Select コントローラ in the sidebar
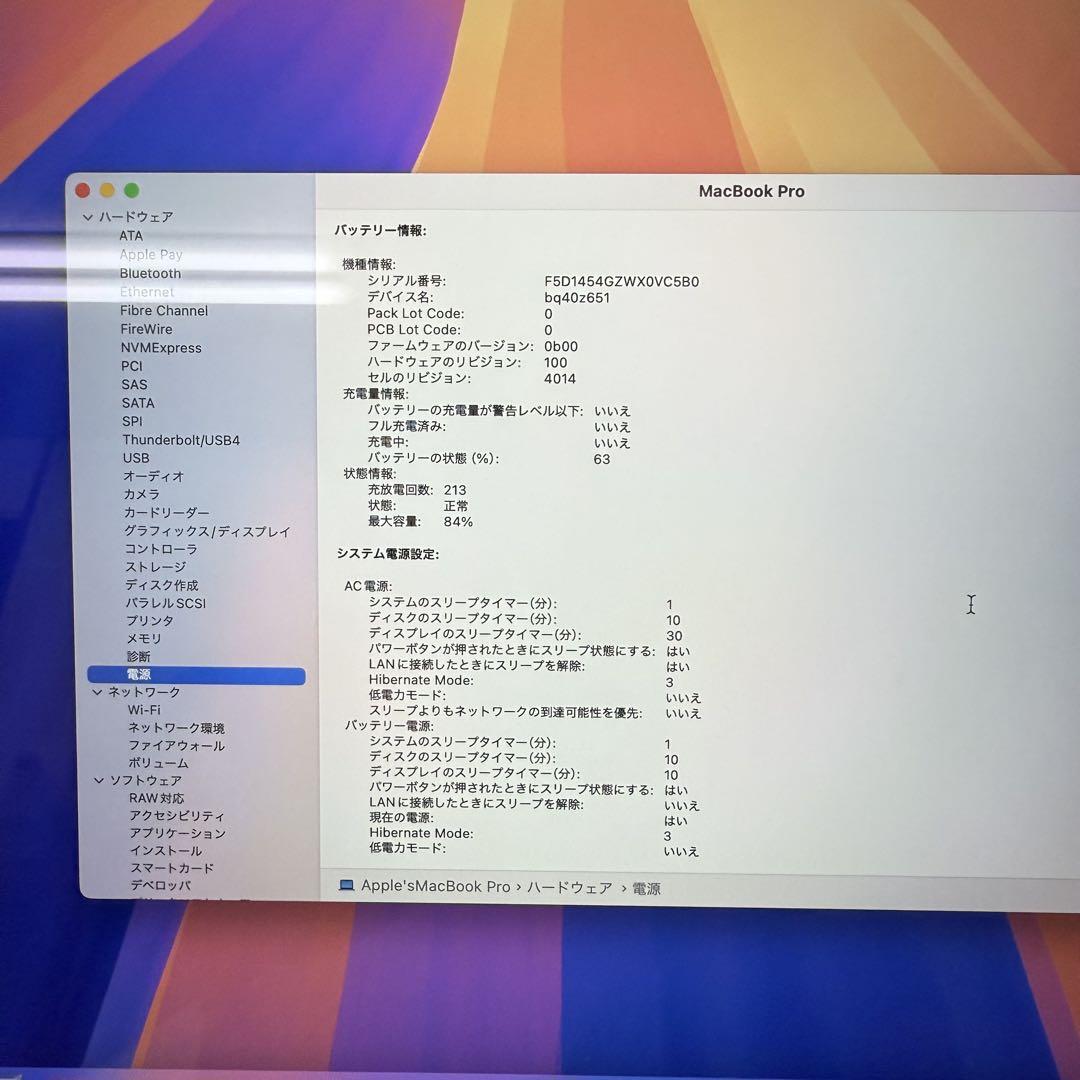This screenshot has width=1080, height=1080. coord(160,549)
